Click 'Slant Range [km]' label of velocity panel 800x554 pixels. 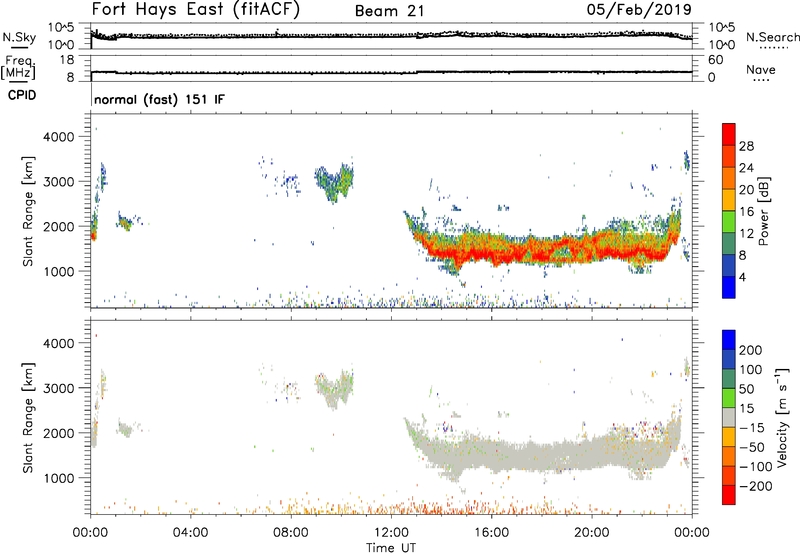pyautogui.click(x=28, y=417)
